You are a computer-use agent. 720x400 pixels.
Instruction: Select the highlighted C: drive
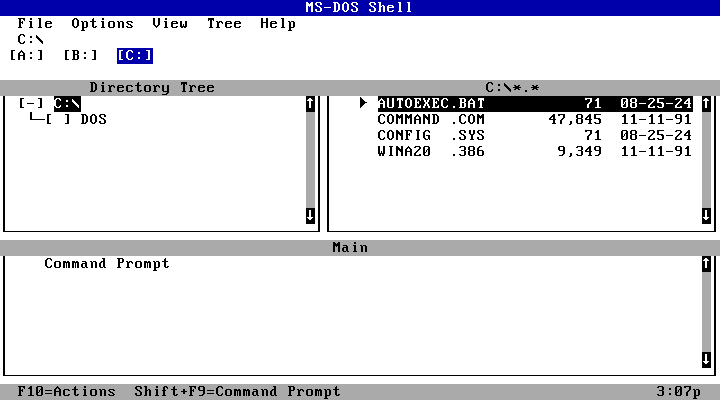click(x=135, y=56)
